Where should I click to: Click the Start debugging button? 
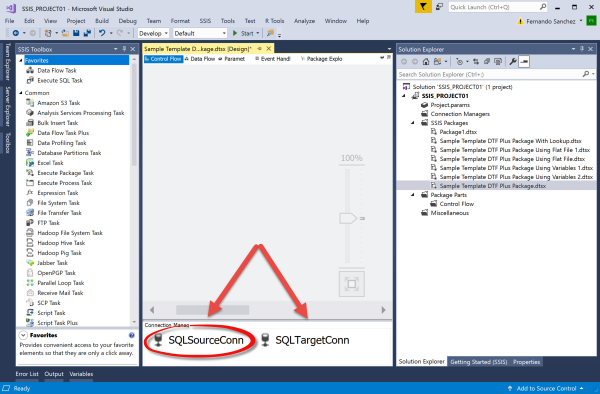point(244,33)
